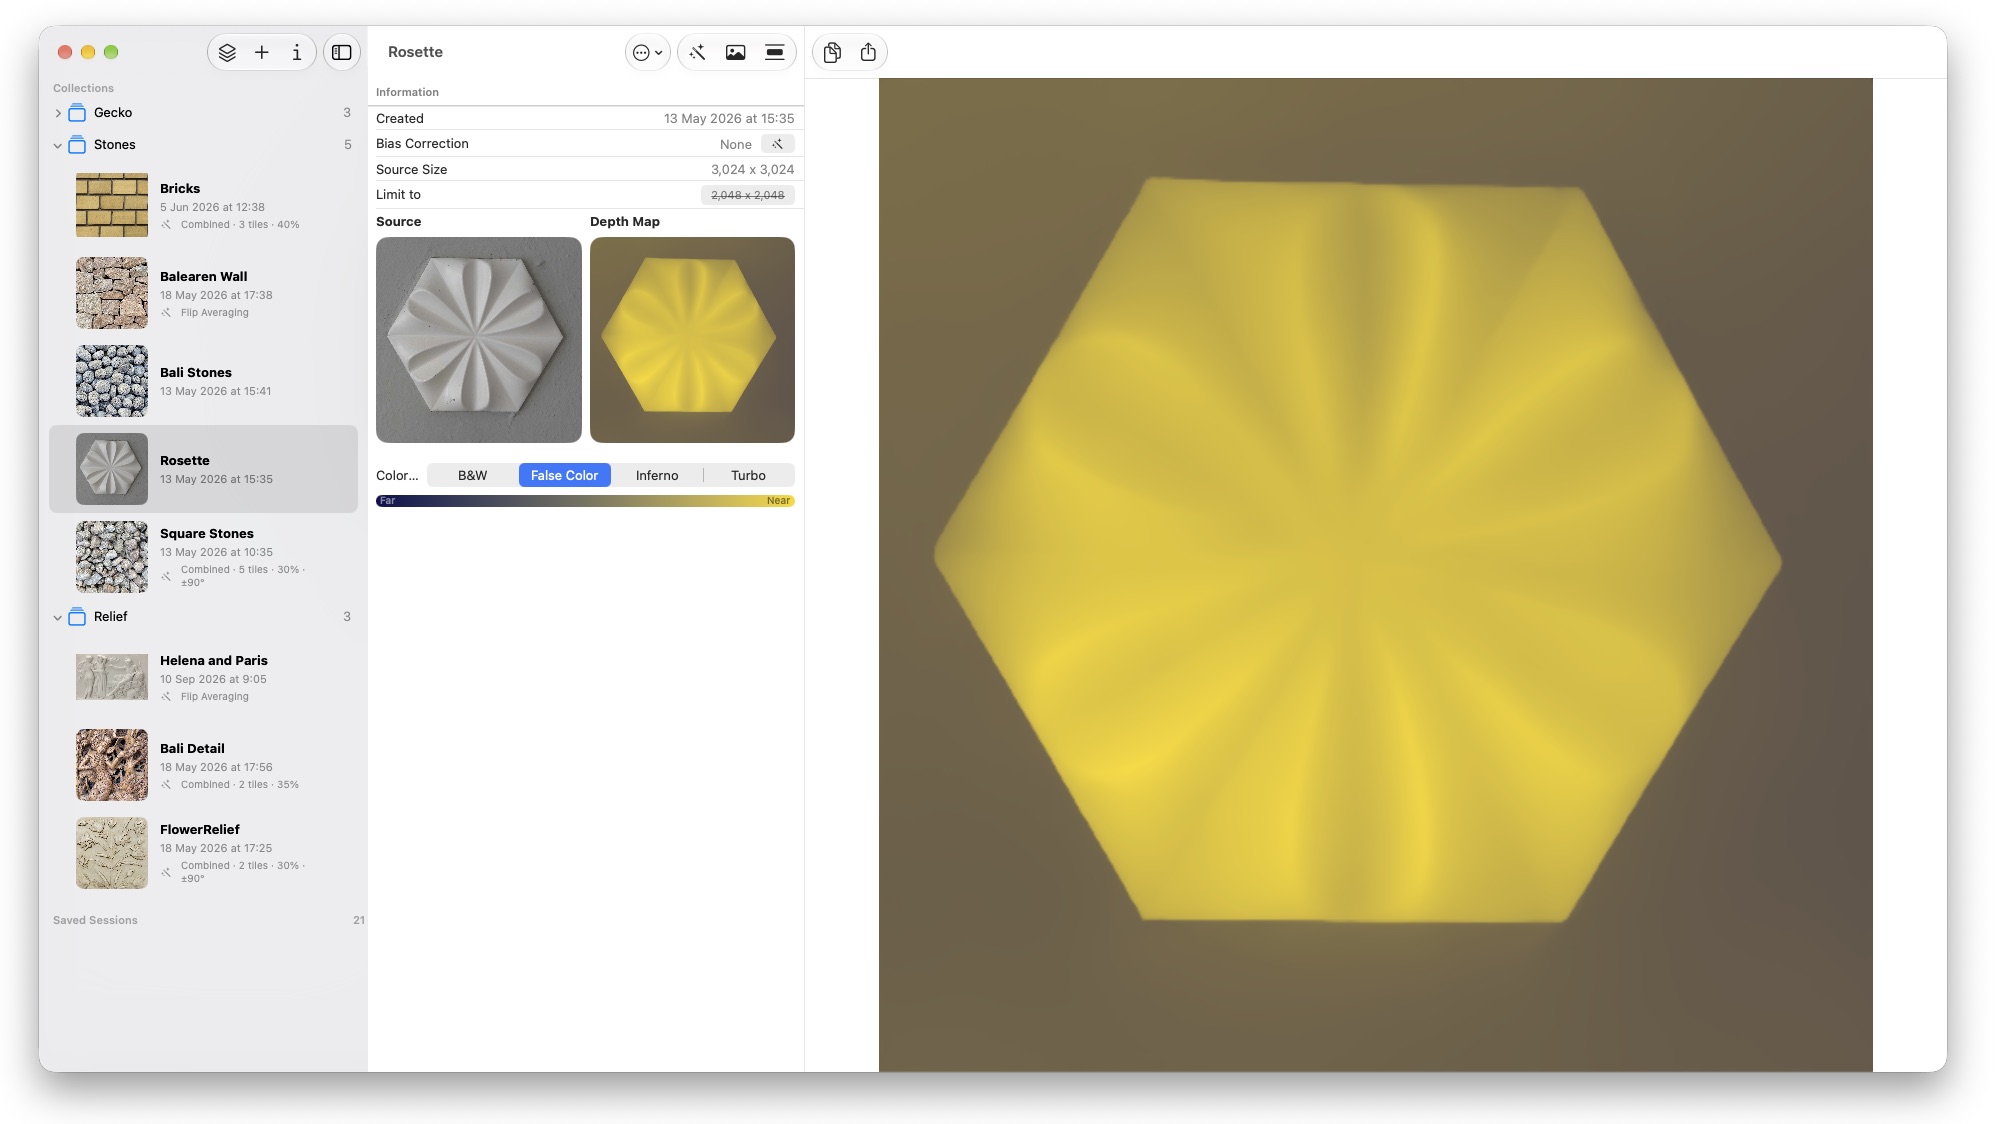Click the Bricks wand processing icon
Image resolution: width=2000 pixels, height=1124 pixels.
[167, 225]
